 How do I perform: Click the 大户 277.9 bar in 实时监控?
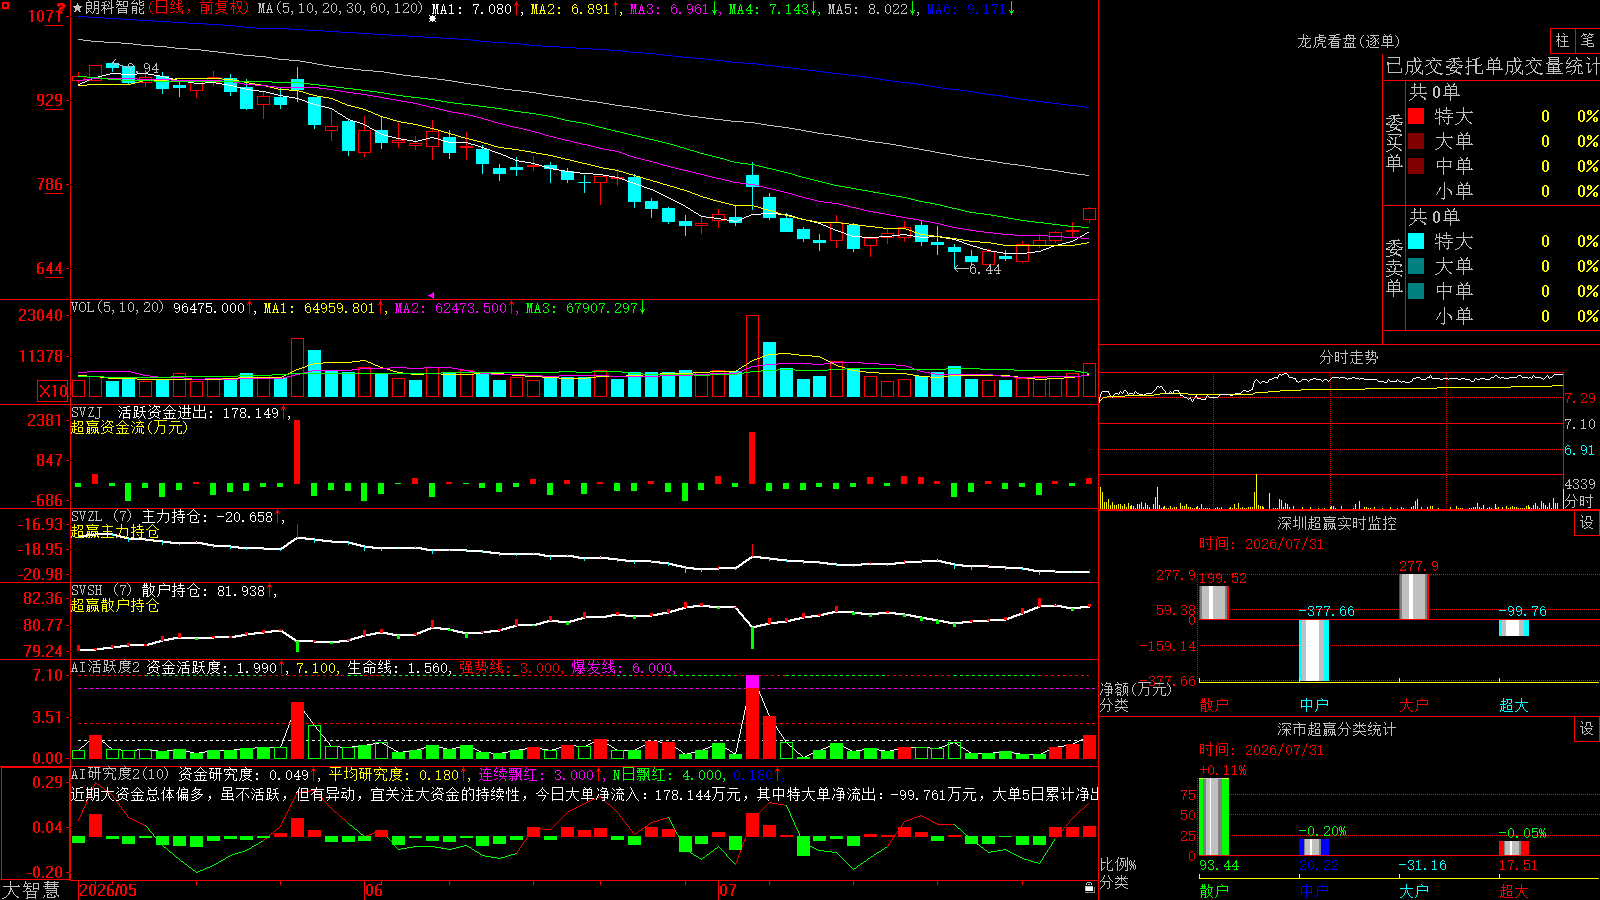click(1414, 597)
